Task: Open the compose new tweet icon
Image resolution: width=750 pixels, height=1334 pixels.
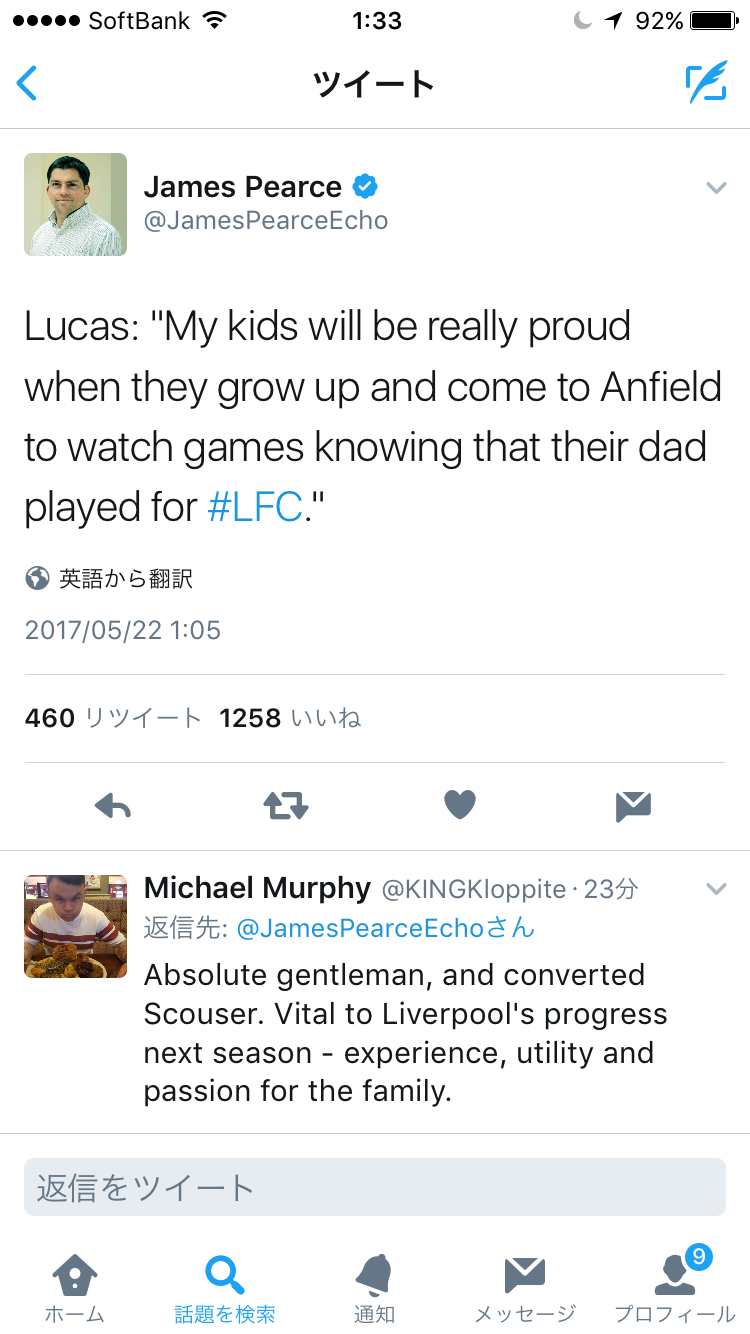Action: coord(706,83)
